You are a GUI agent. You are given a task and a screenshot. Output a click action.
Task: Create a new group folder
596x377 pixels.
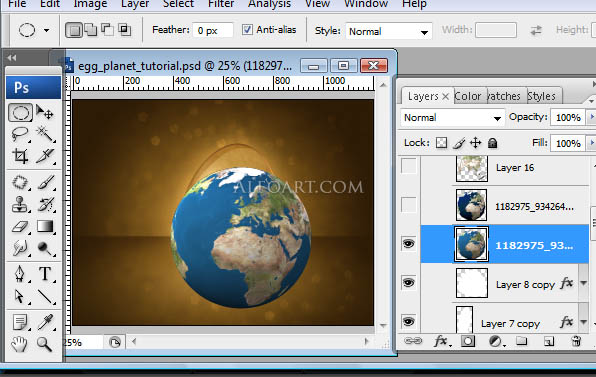pos(522,341)
